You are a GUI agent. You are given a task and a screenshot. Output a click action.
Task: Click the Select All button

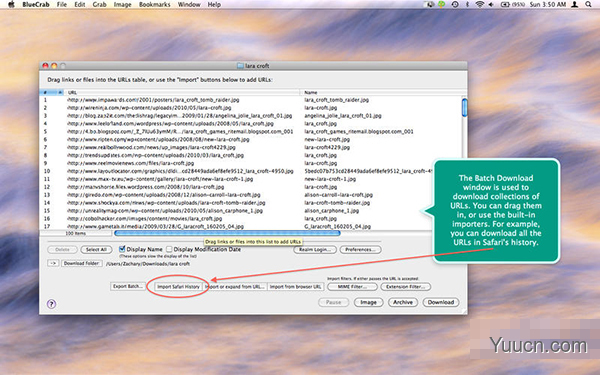tap(96, 249)
